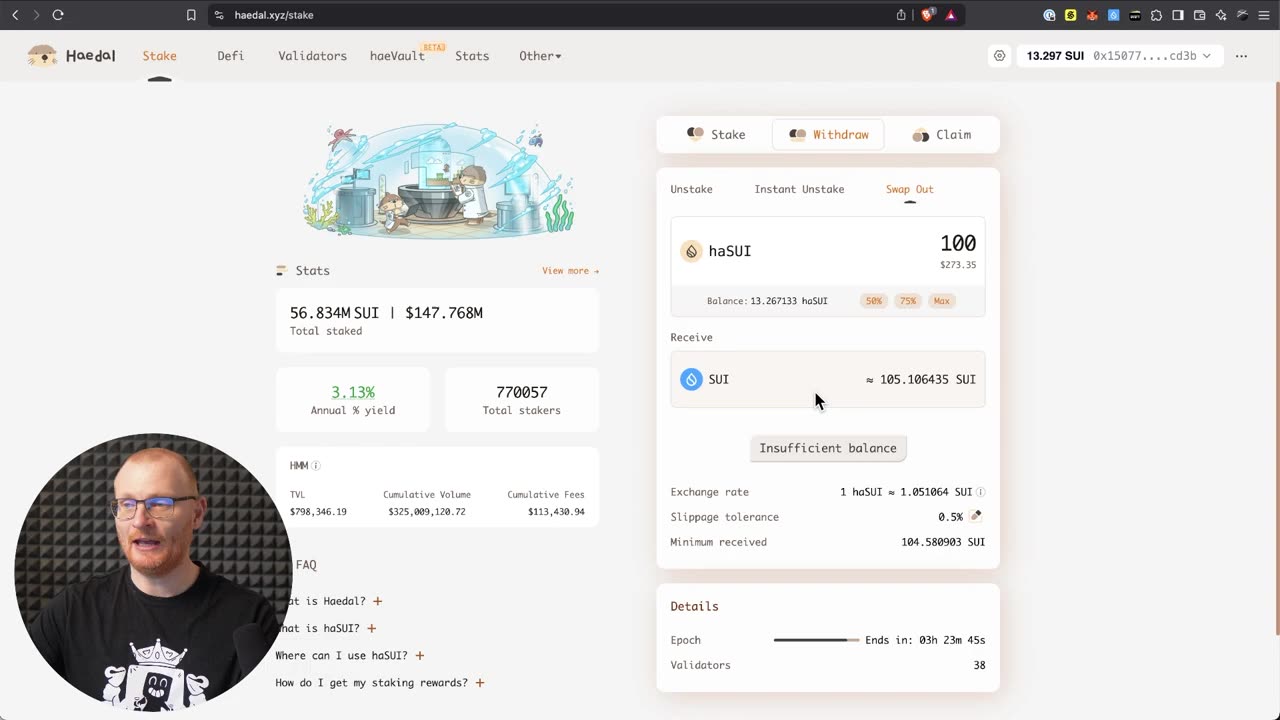
Task: Expand the 'Where can I use haSUI?' FAQ
Action: pyautogui.click(x=420, y=655)
